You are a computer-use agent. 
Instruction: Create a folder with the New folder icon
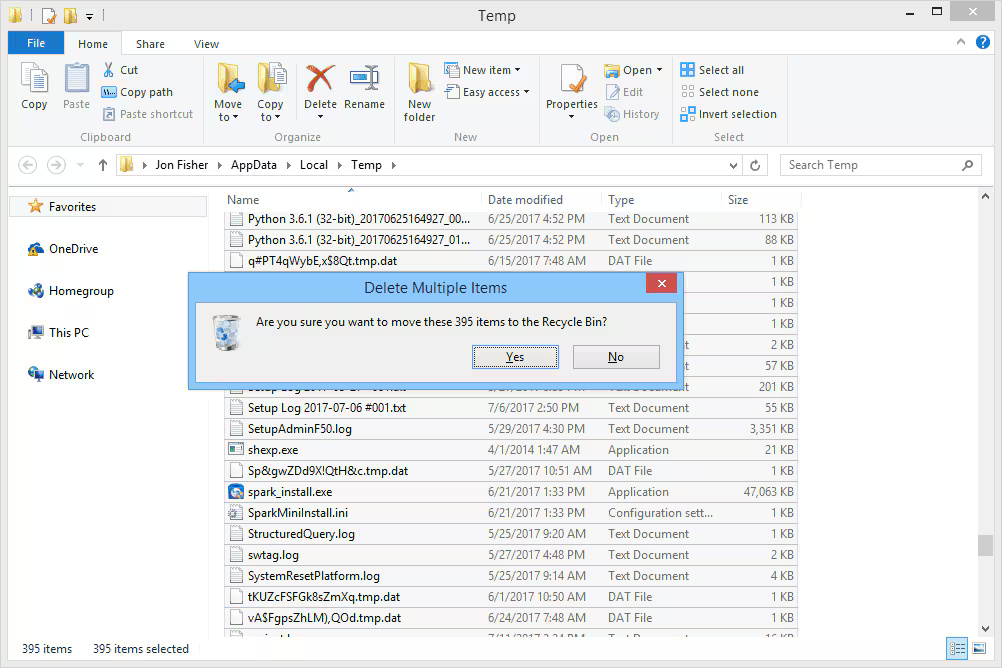click(x=418, y=88)
